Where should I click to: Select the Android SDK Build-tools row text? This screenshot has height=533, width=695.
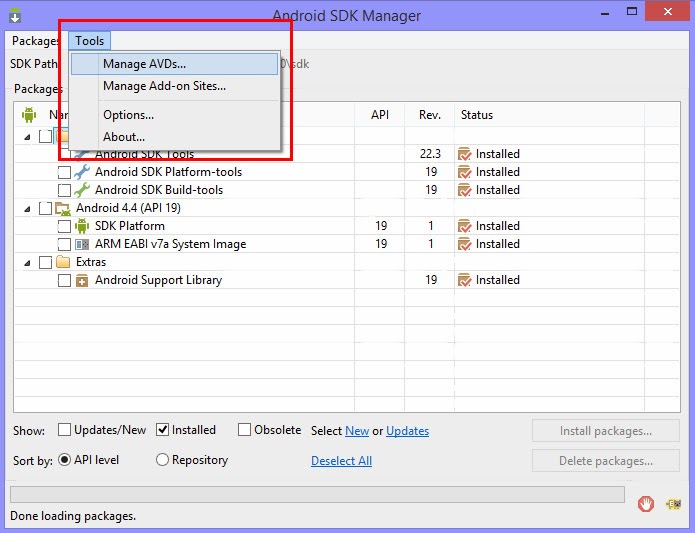click(159, 190)
